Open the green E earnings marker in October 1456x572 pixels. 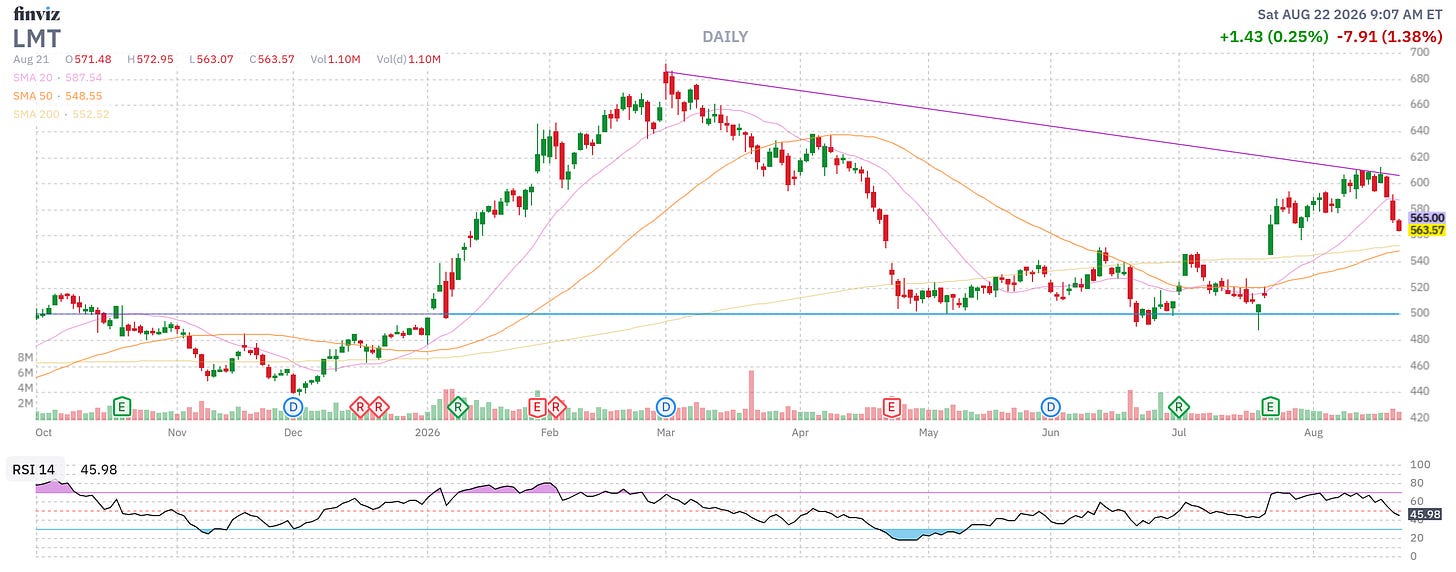[x=122, y=407]
